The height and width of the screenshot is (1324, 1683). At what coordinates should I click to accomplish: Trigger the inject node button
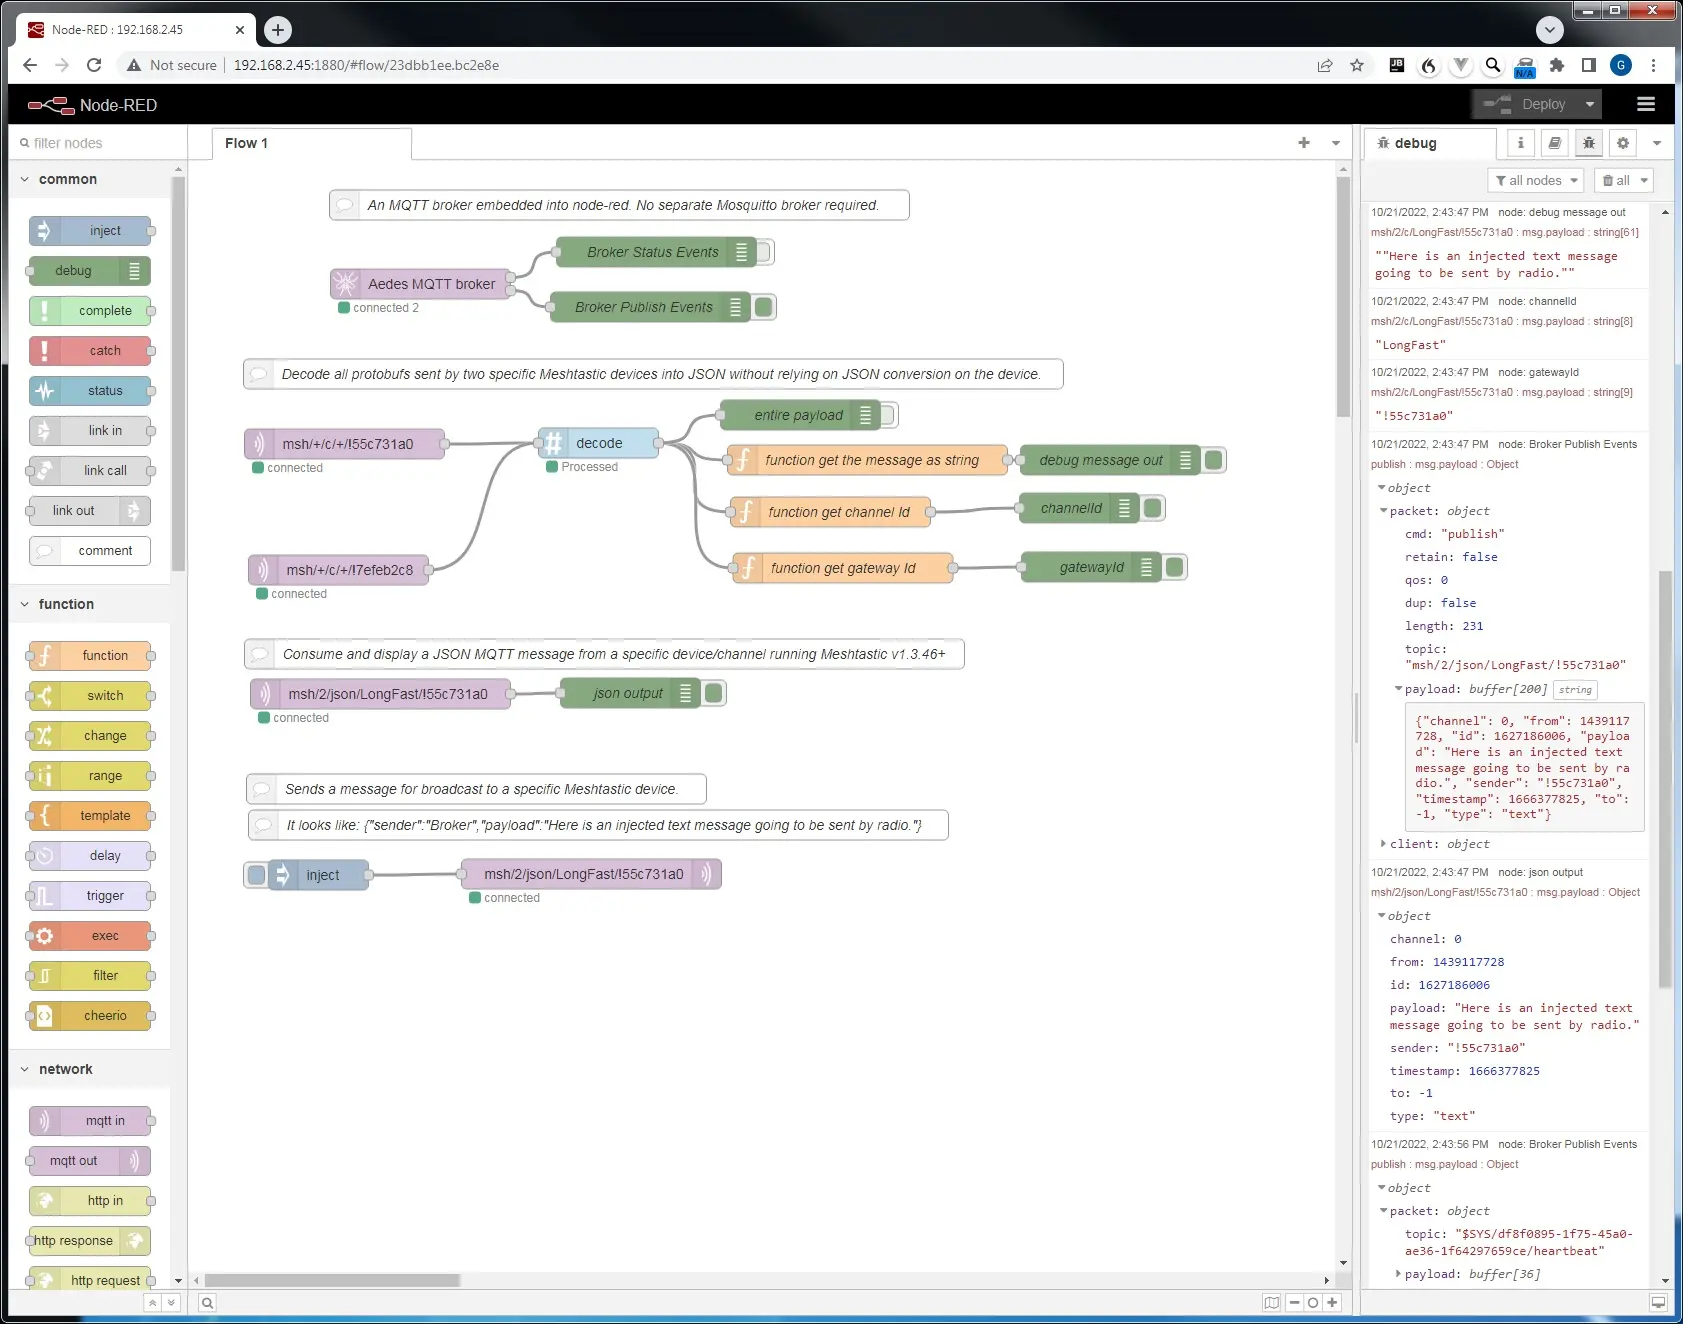click(x=257, y=875)
